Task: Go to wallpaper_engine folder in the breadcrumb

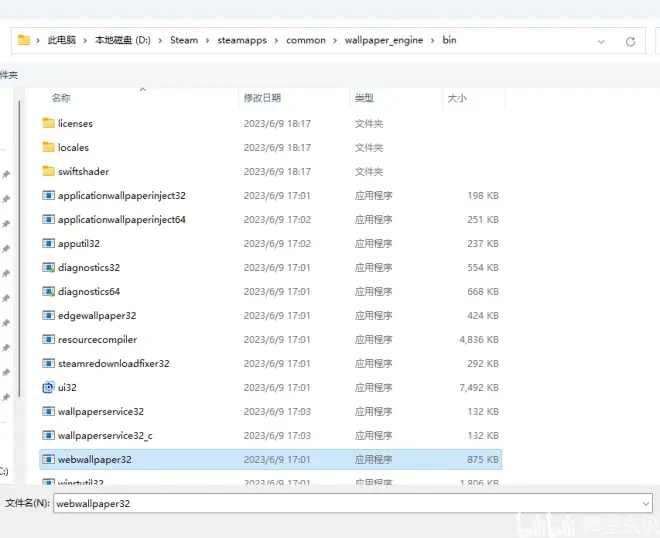Action: click(384, 40)
